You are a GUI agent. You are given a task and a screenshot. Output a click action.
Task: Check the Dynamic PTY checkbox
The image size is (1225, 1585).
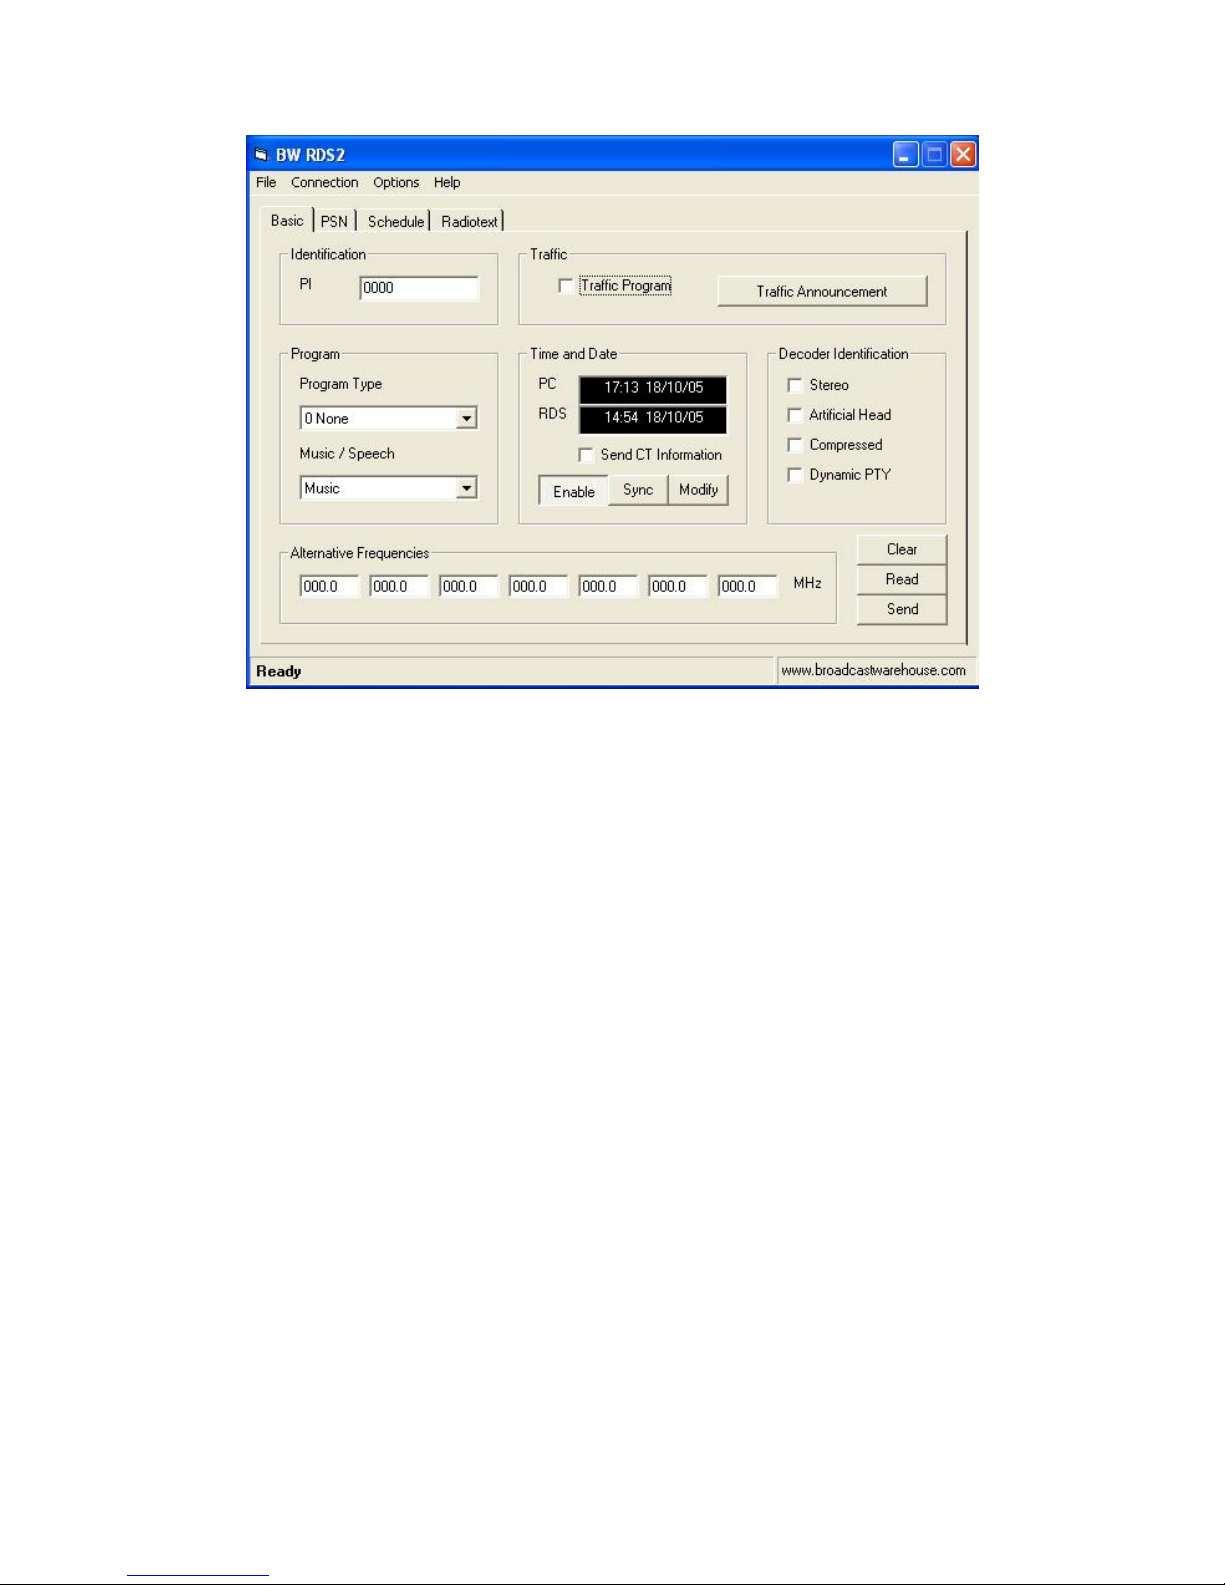(795, 475)
